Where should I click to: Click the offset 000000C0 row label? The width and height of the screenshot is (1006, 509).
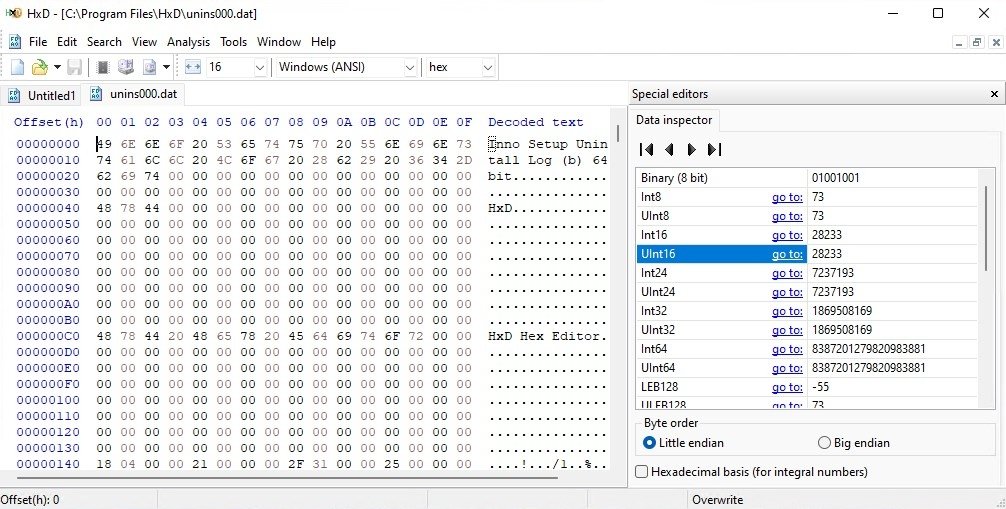pyautogui.click(x=48, y=336)
